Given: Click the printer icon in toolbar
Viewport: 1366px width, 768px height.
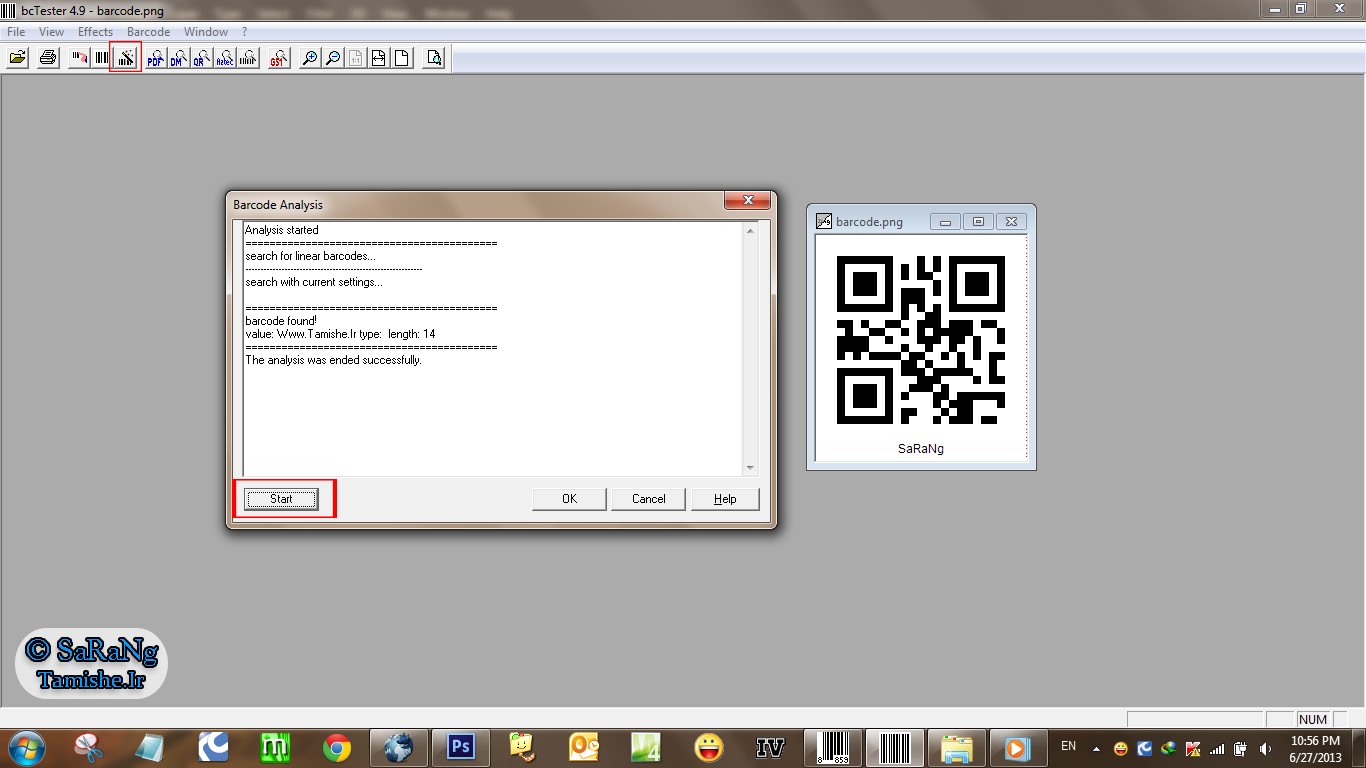Looking at the screenshot, I should click(x=47, y=58).
